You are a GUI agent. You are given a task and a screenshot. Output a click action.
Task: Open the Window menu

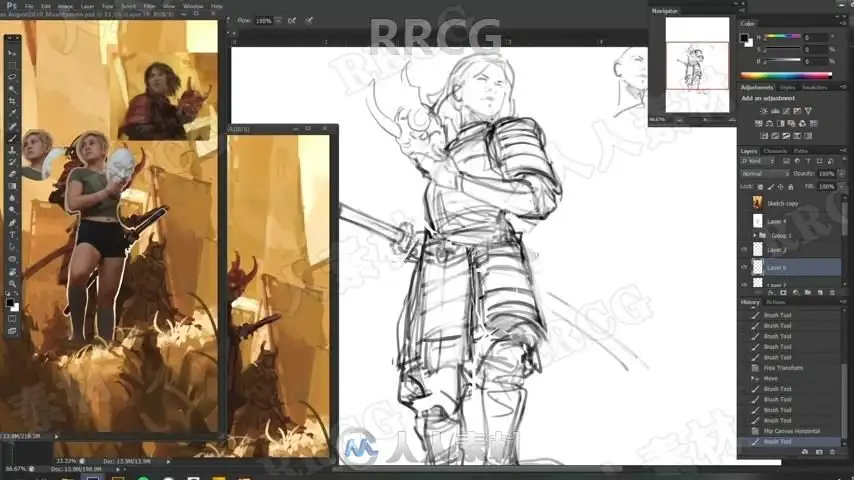coord(193,6)
